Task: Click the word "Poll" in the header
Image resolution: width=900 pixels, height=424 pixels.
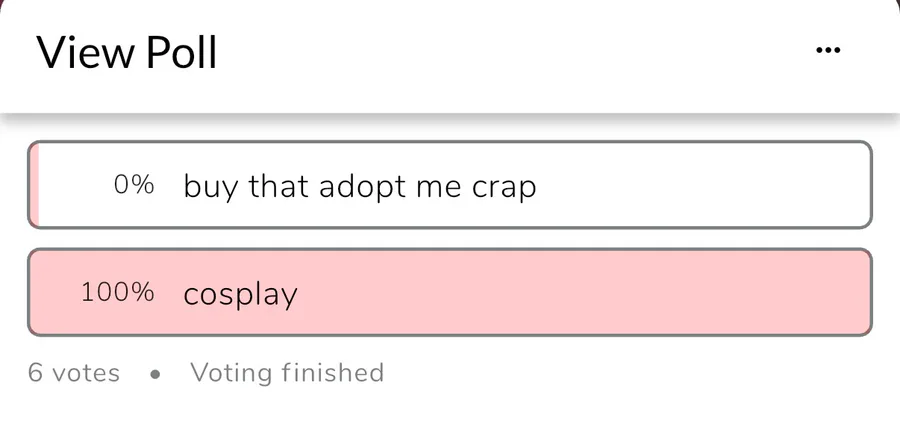Action: (x=181, y=52)
